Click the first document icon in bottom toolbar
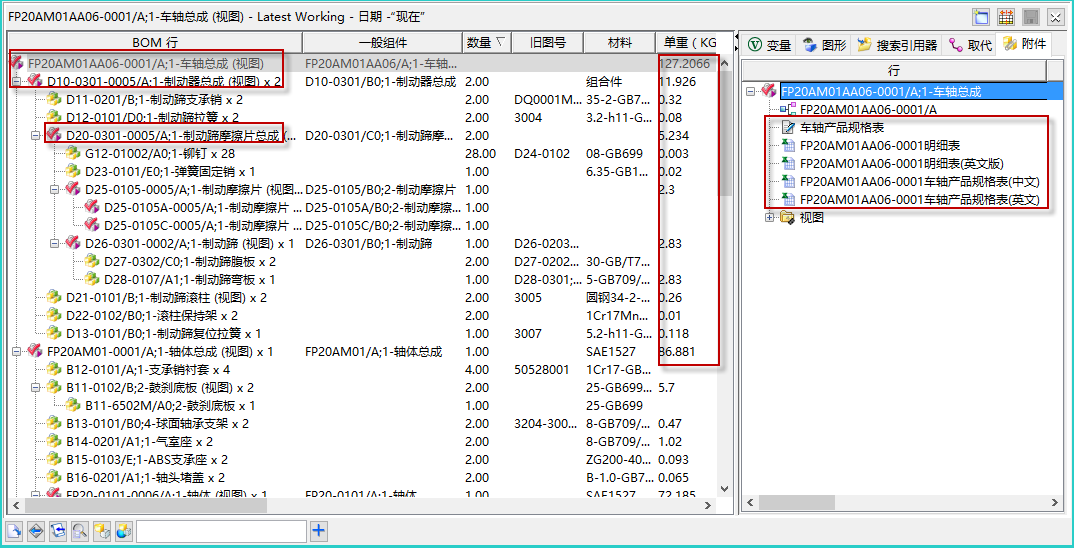 14,531
